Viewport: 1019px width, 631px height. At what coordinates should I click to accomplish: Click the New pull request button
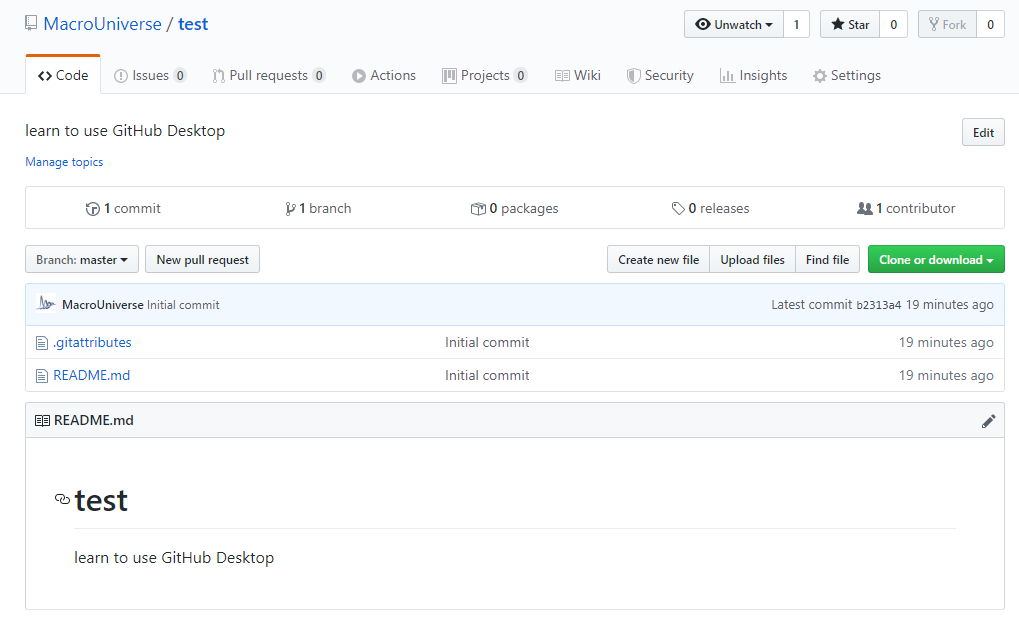point(202,260)
